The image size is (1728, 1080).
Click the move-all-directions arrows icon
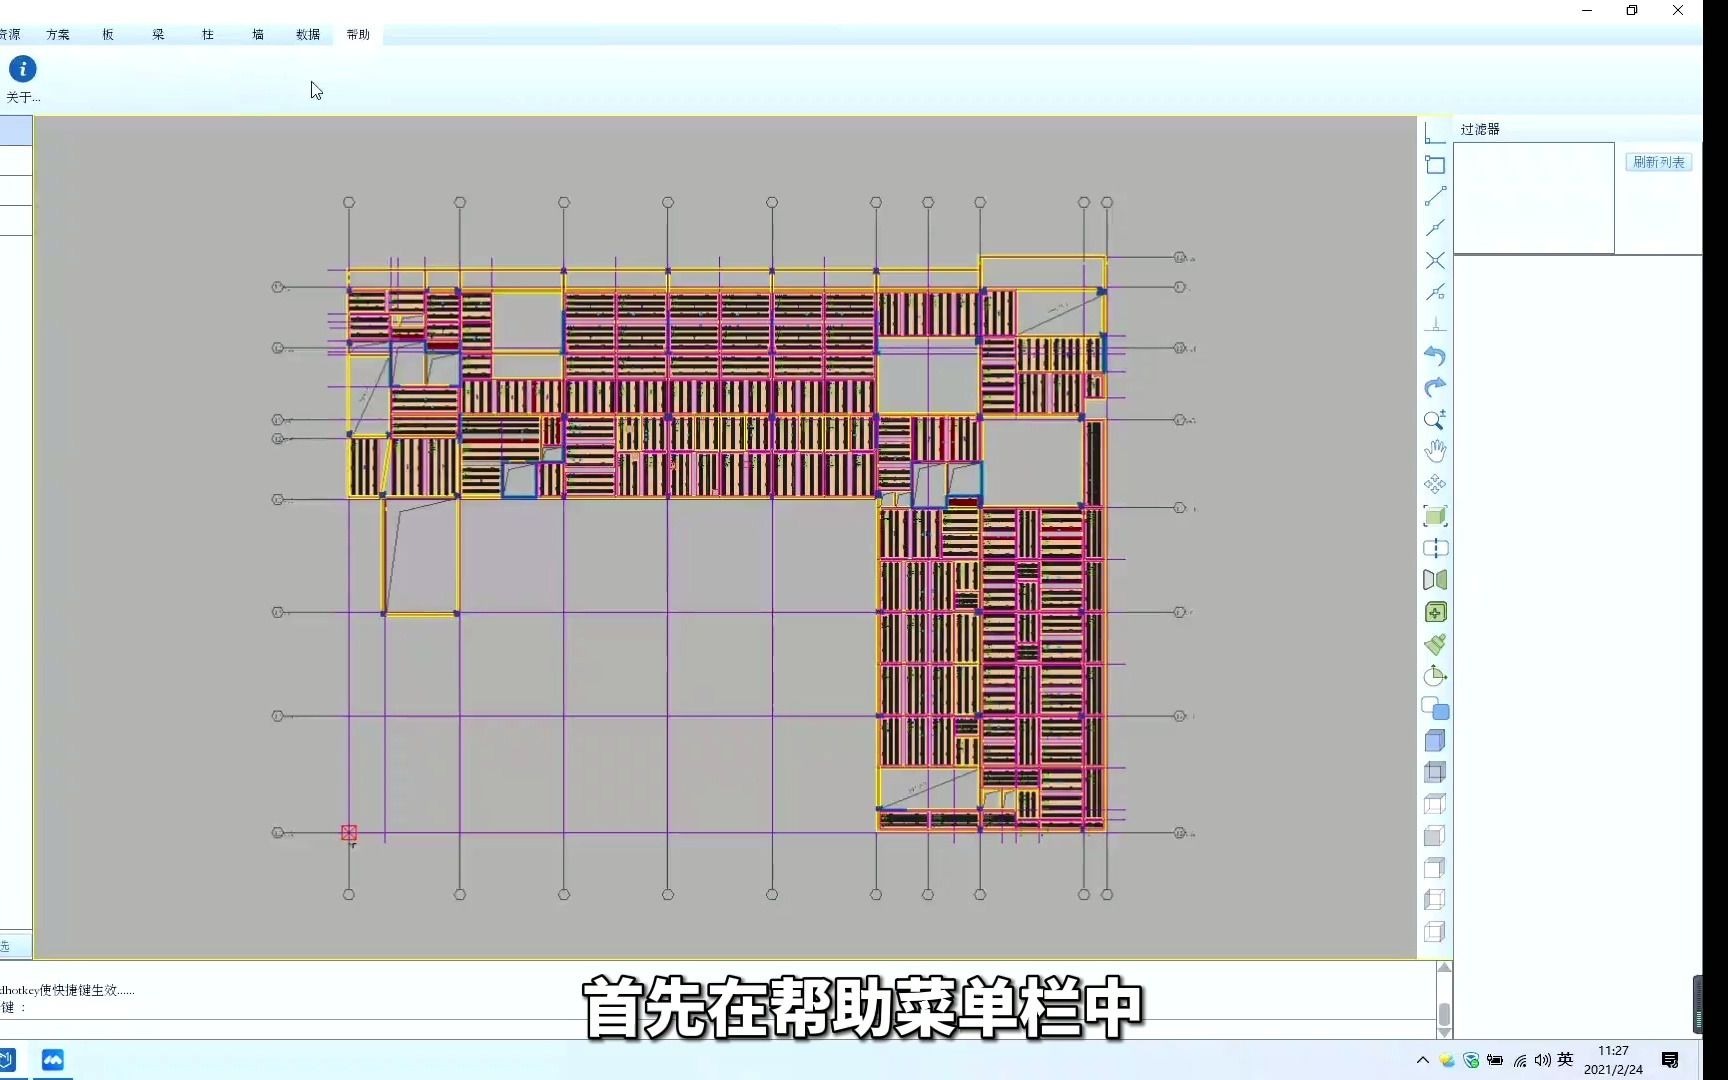point(1435,484)
